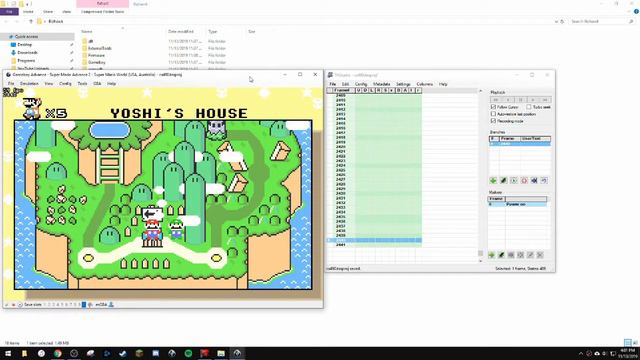Click frame-advance button in TAStudio Playback

pyautogui.click(x=533, y=100)
